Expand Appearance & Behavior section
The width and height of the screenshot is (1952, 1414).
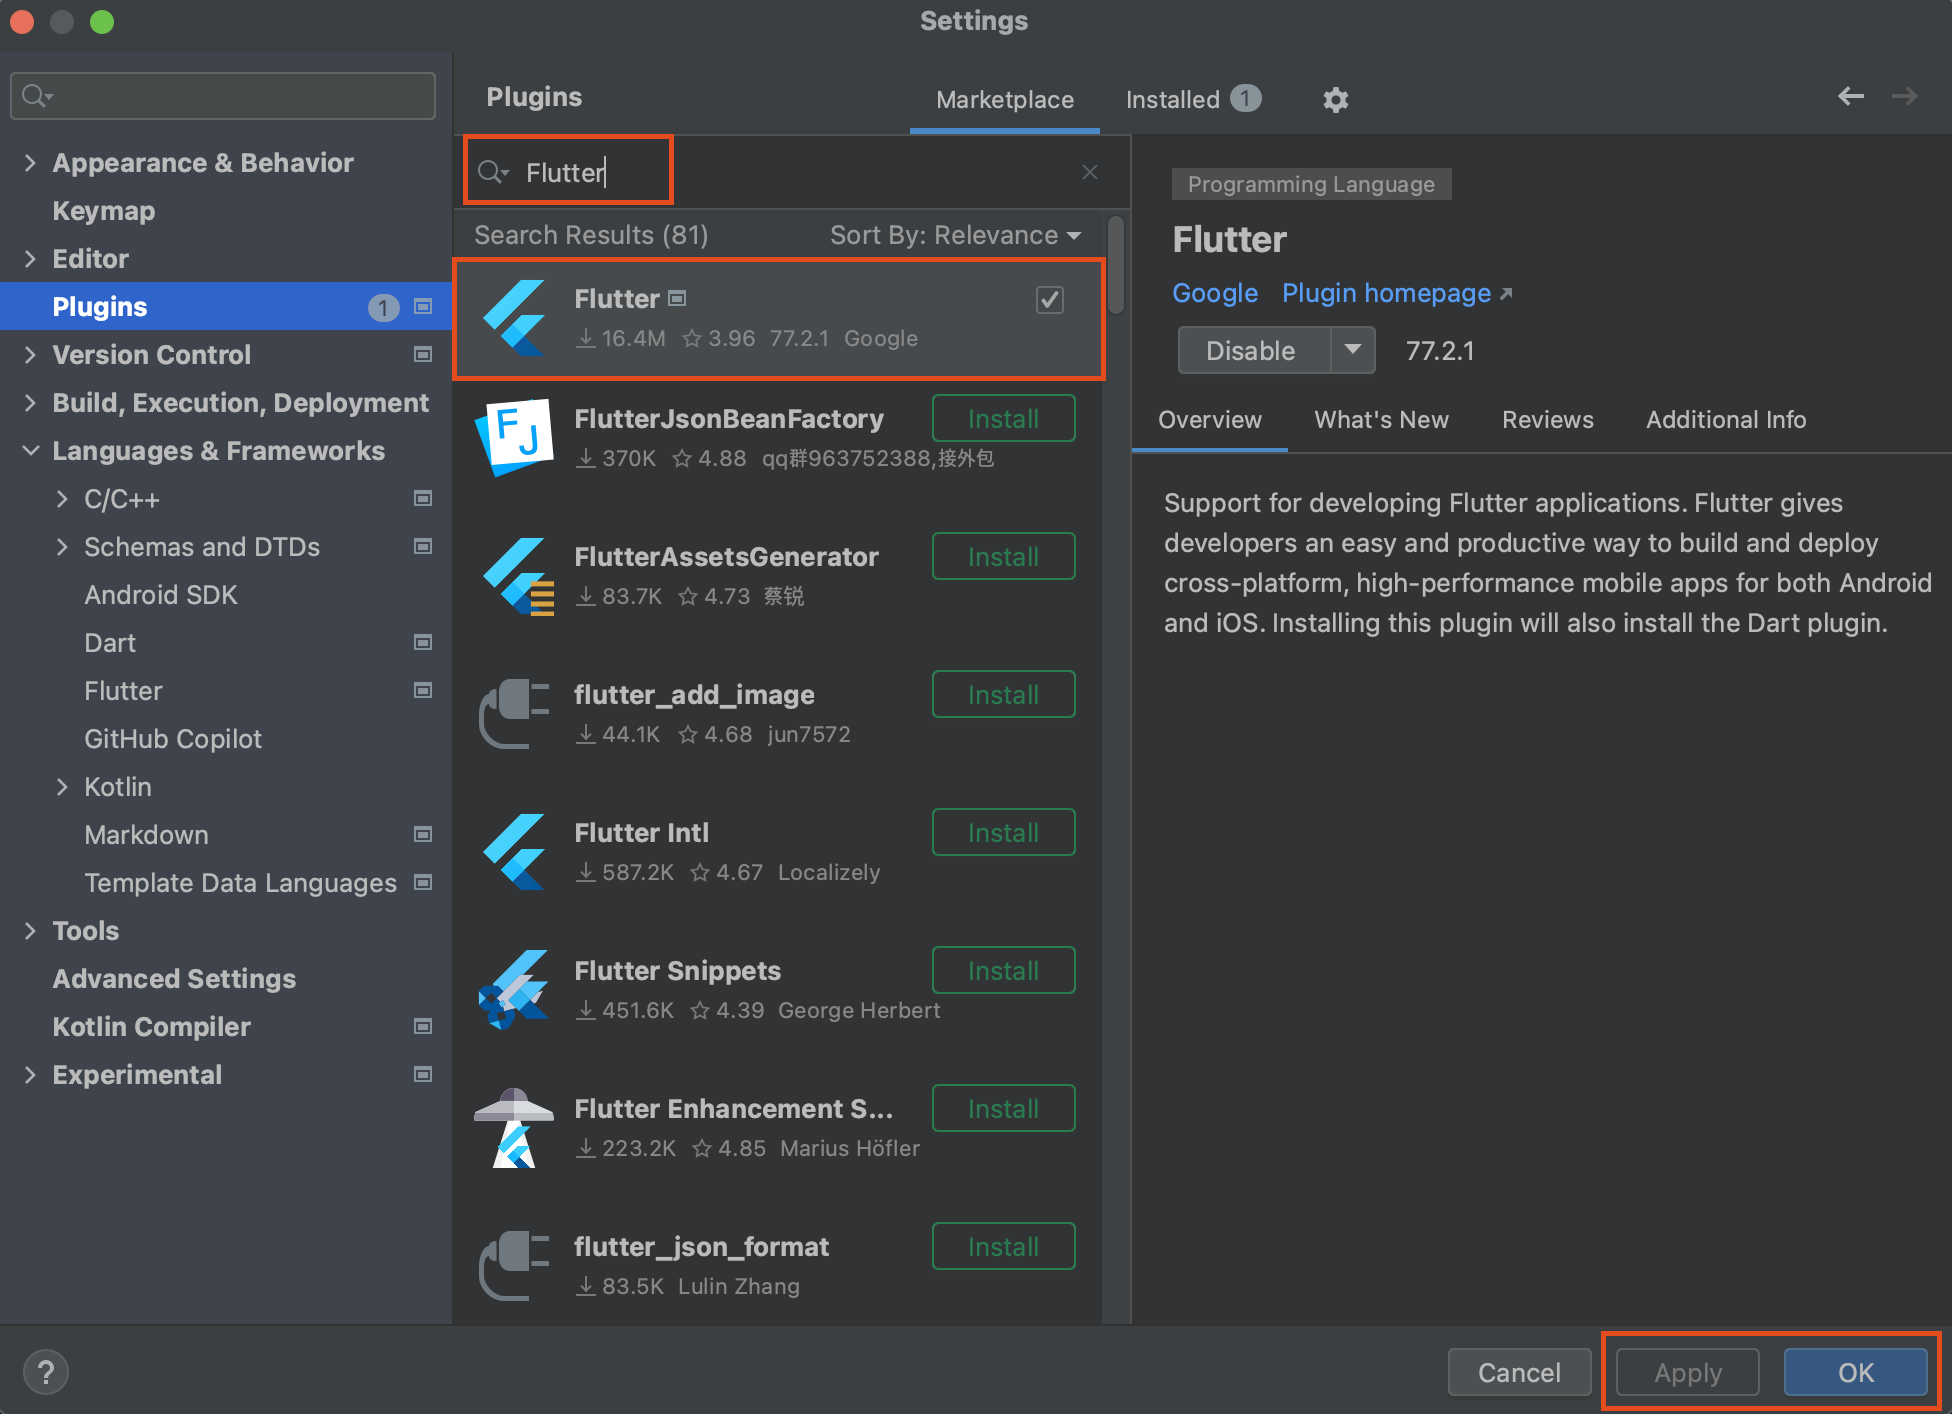pos(30,163)
